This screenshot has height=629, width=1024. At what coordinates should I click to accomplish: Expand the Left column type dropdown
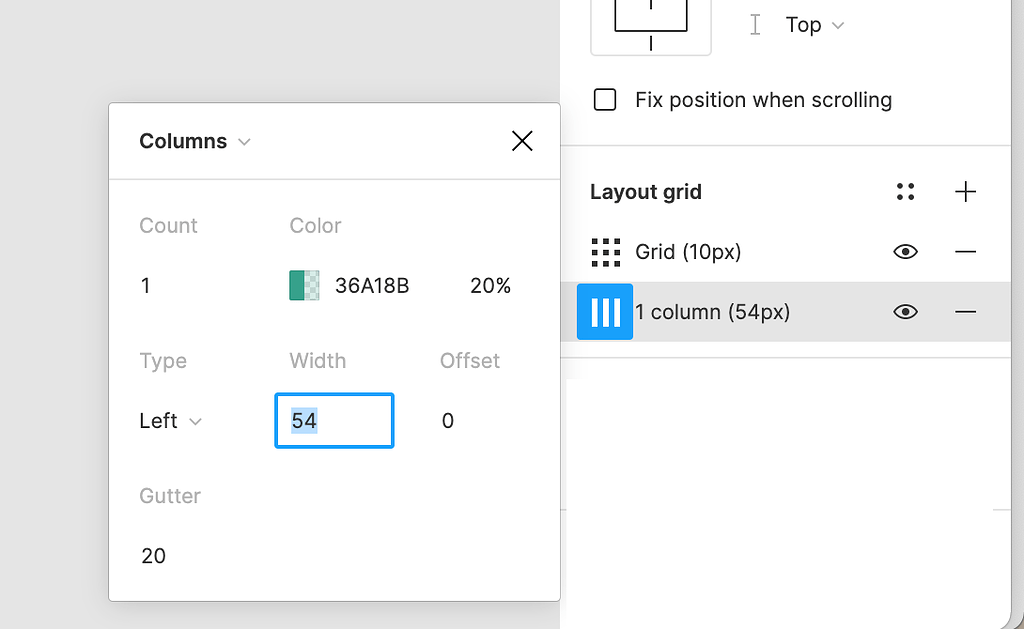click(170, 421)
